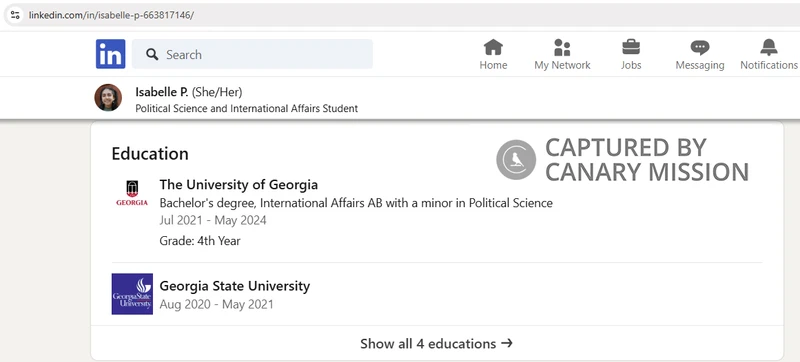Click the magnifier icon in Search box

[152, 54]
